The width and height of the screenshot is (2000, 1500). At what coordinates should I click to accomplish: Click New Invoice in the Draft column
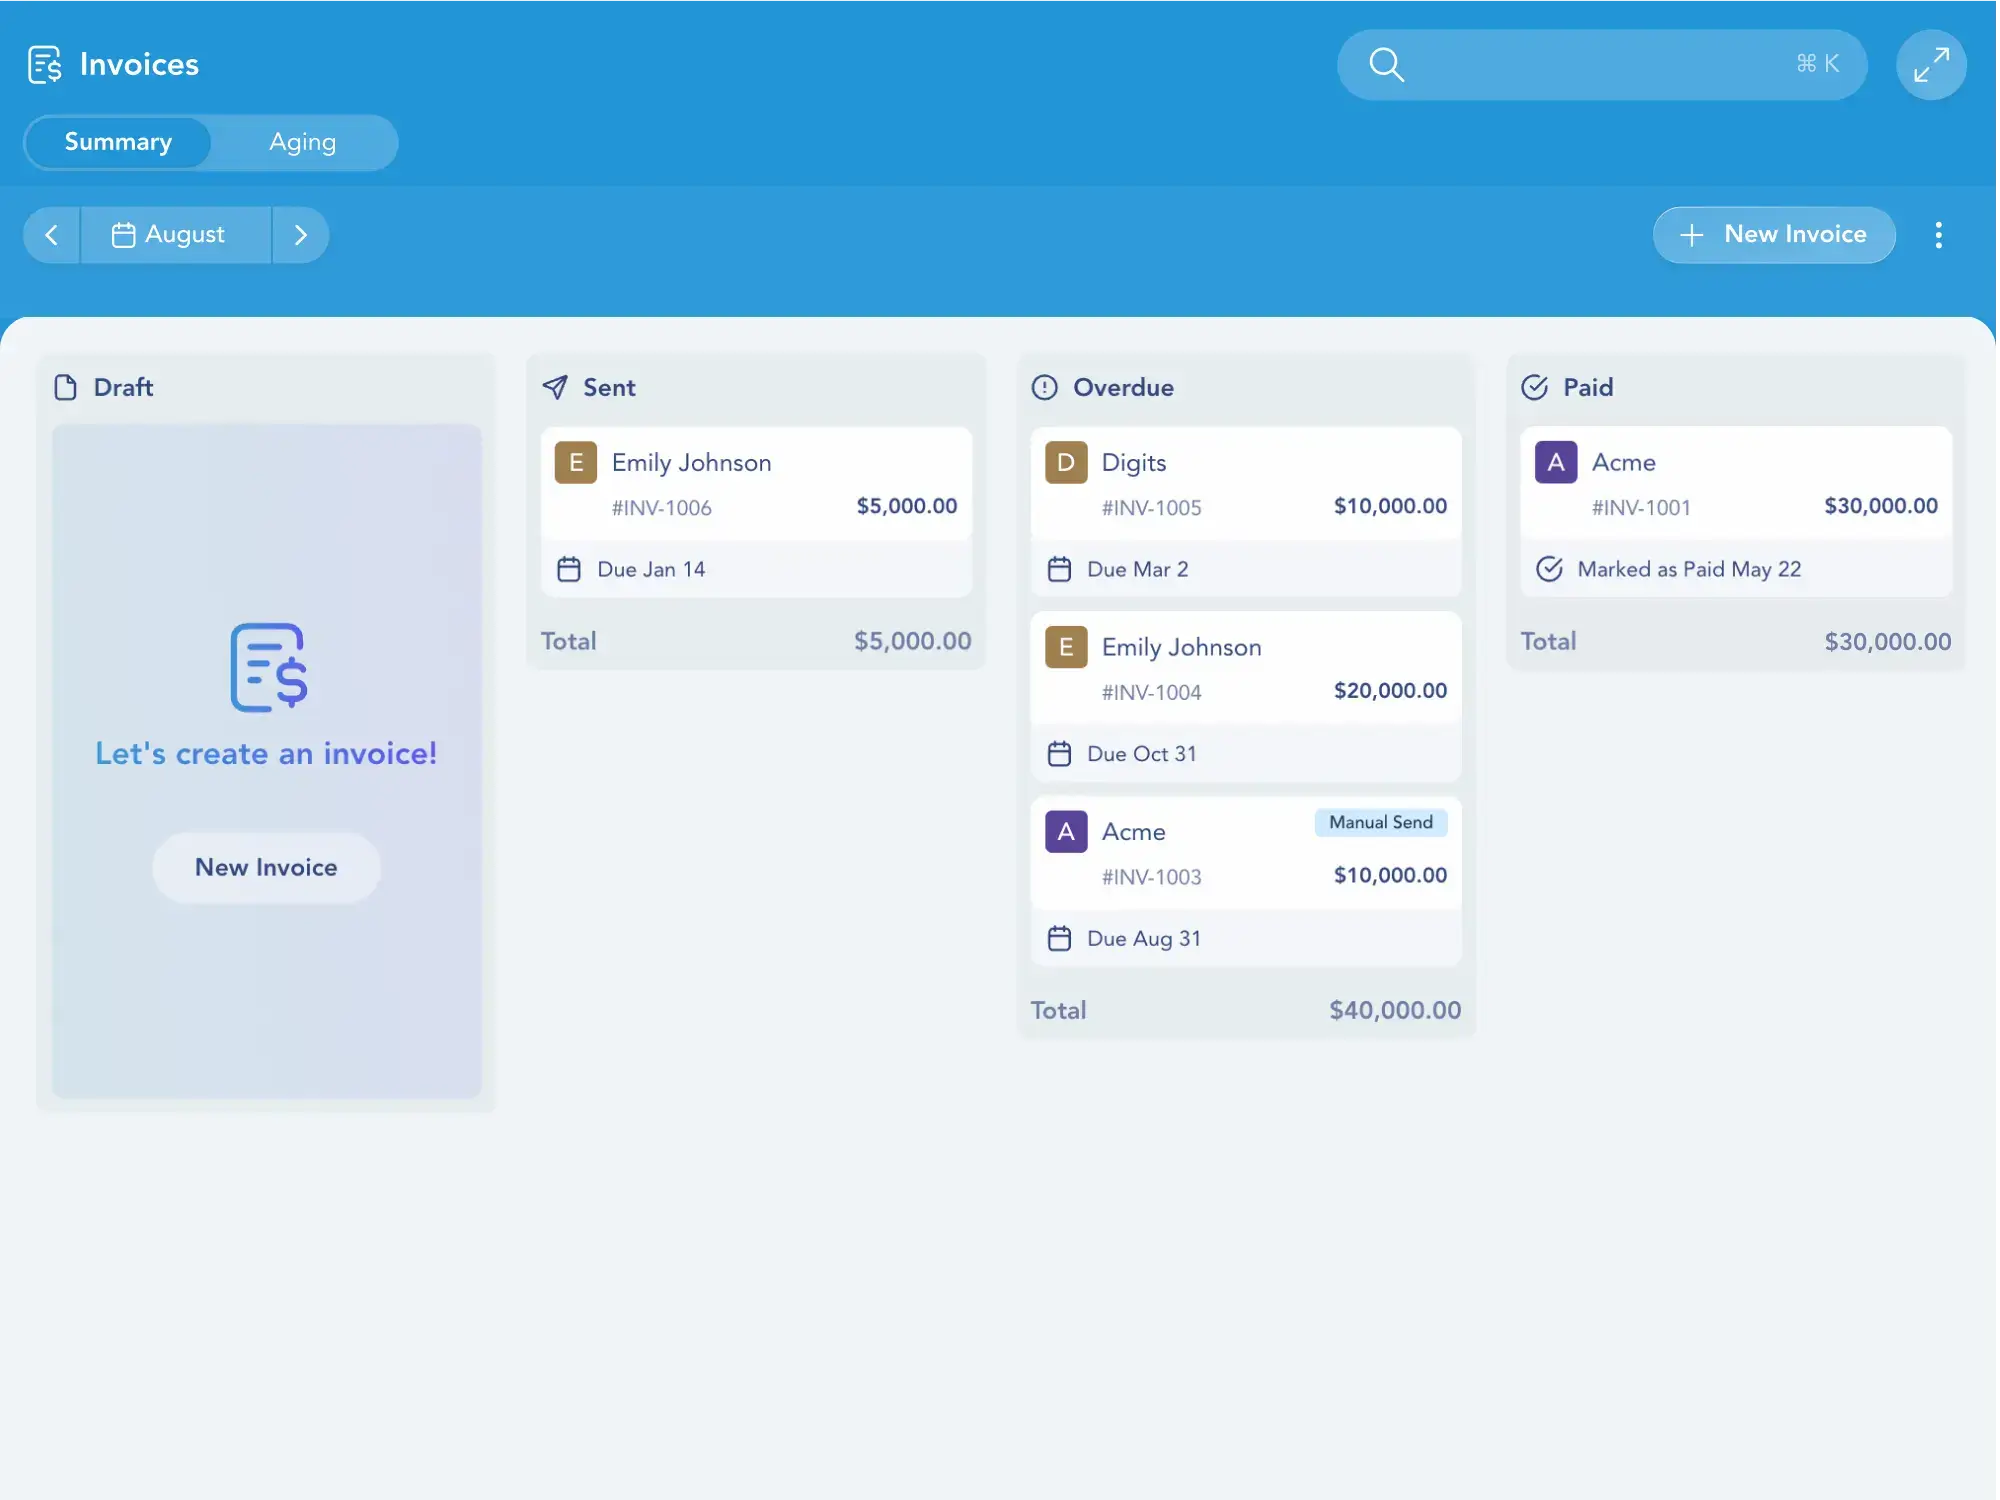pyautogui.click(x=266, y=867)
